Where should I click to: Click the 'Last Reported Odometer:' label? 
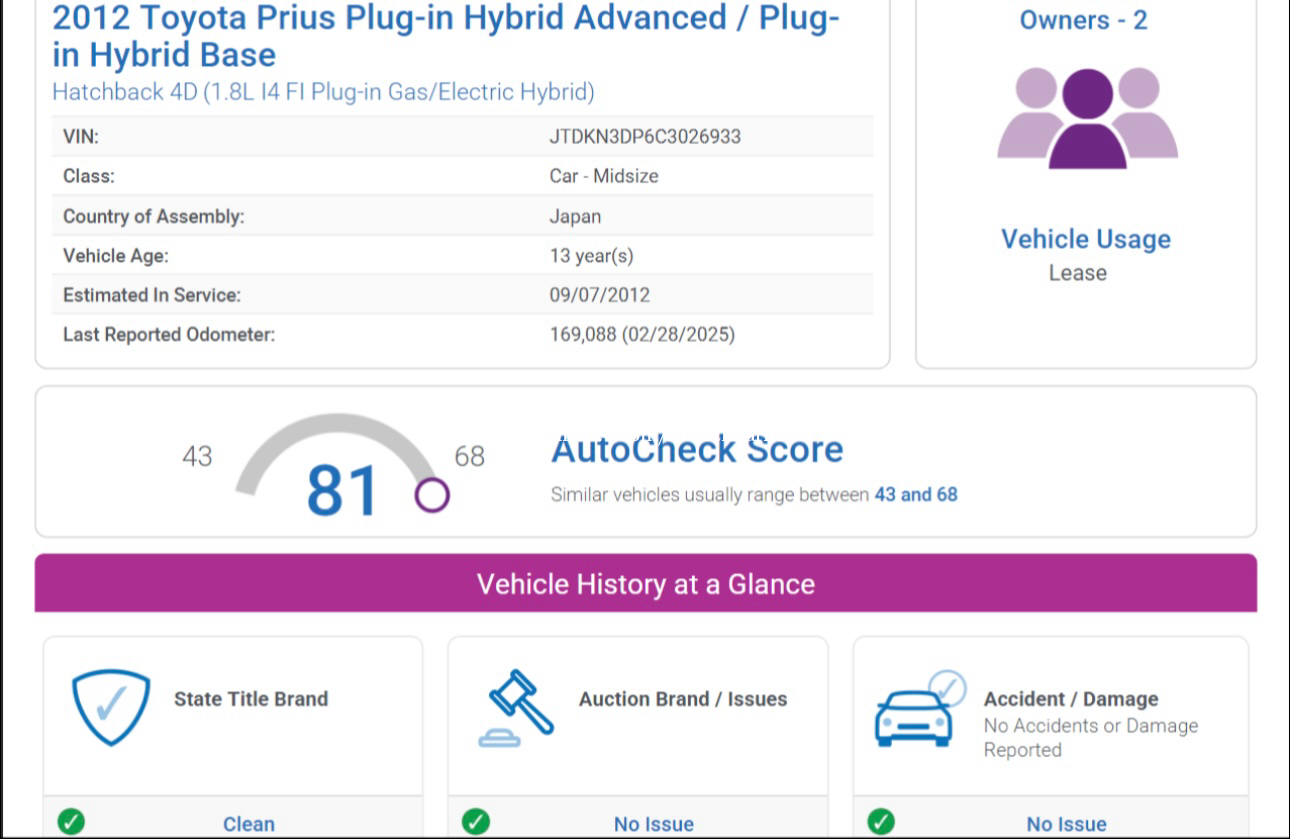click(x=169, y=334)
